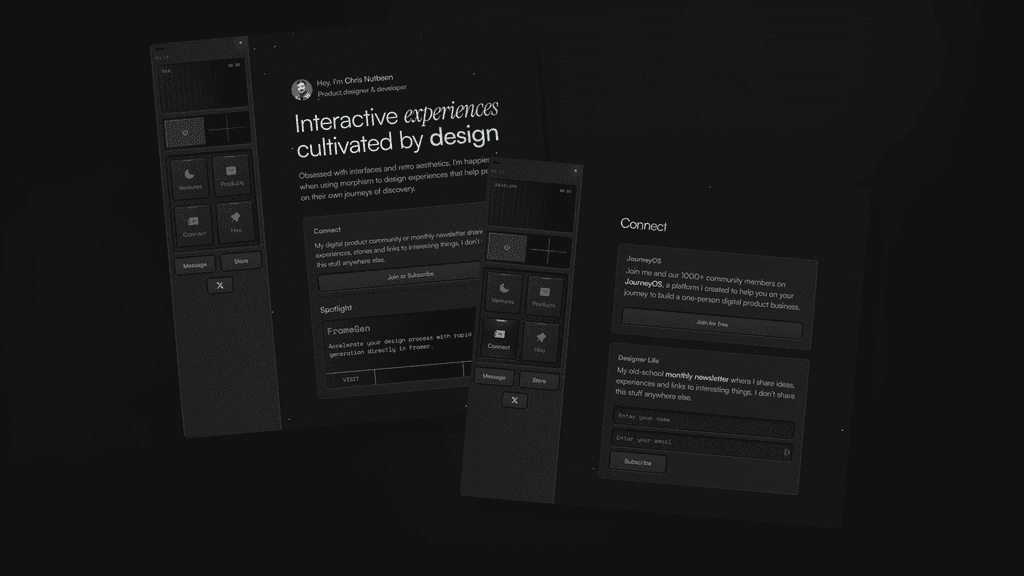Open Ventures tile in home screen sidebar

[x=189, y=178]
